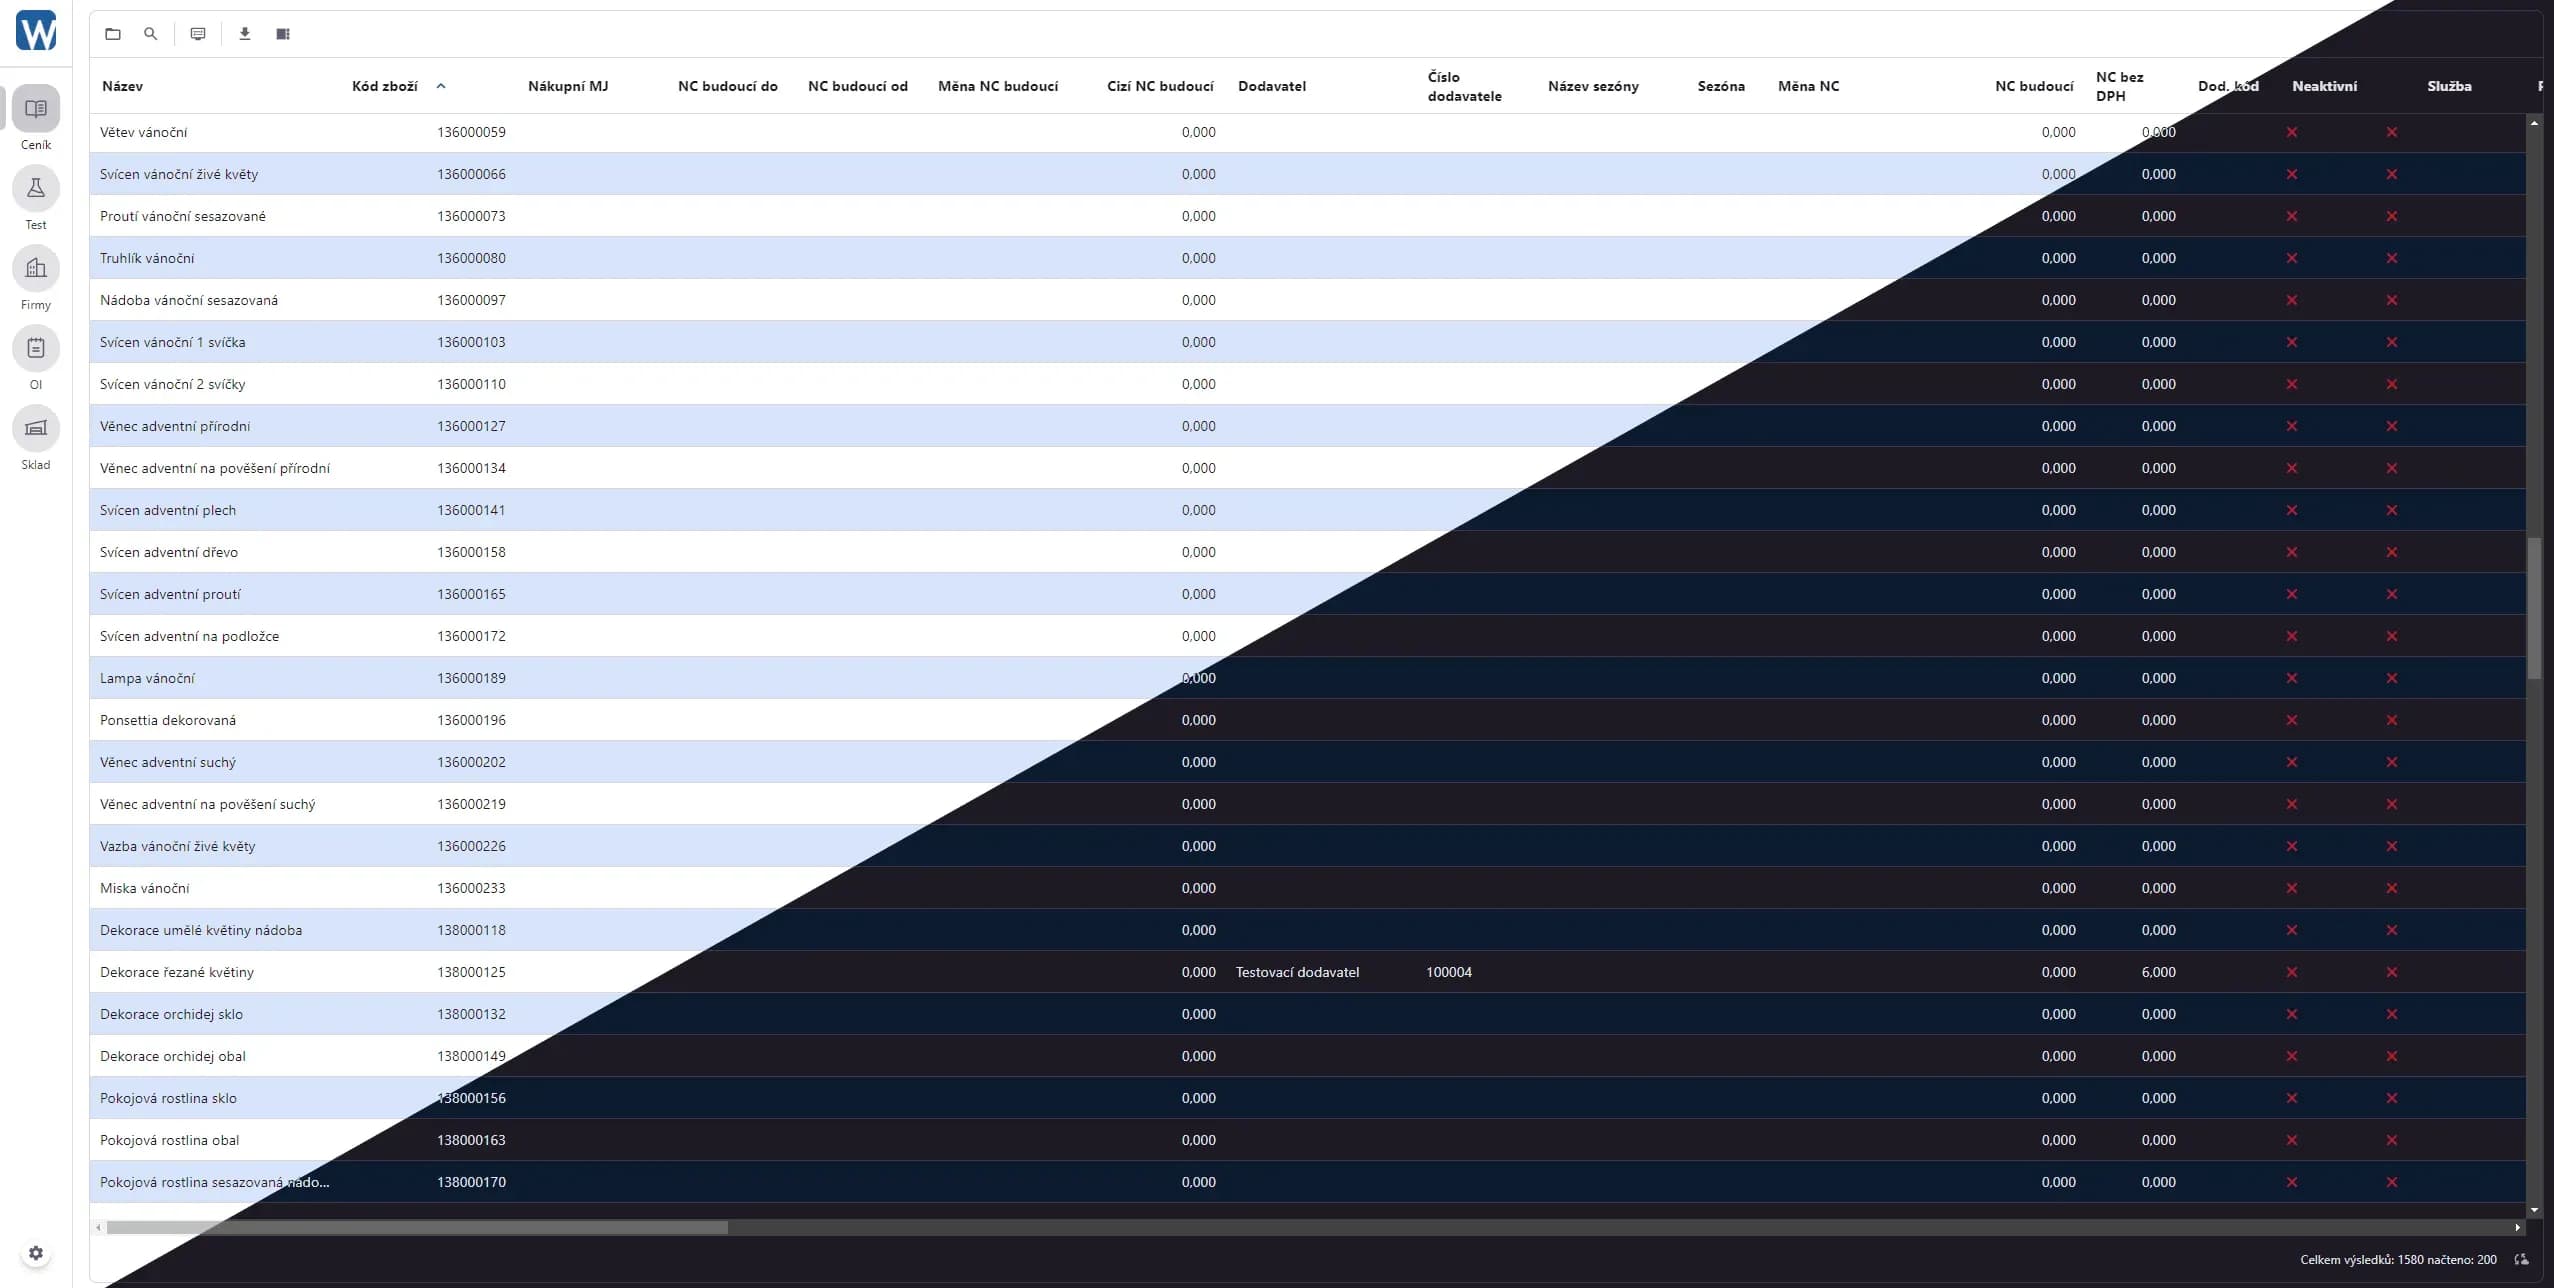Click the column chooser toolbar icon

click(x=283, y=34)
